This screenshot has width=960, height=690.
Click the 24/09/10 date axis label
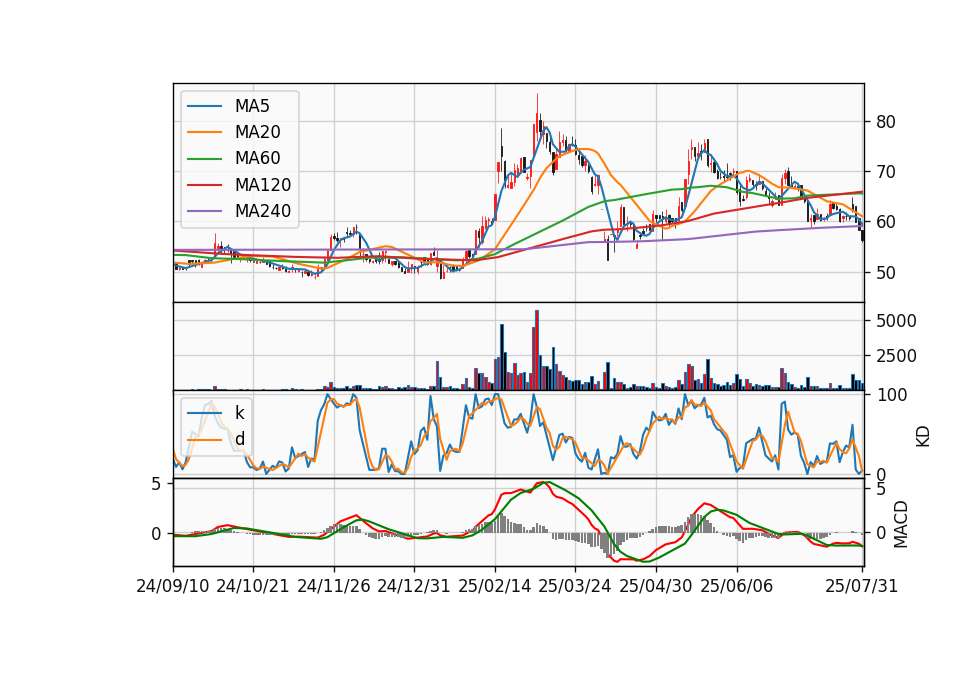pyautogui.click(x=173, y=586)
